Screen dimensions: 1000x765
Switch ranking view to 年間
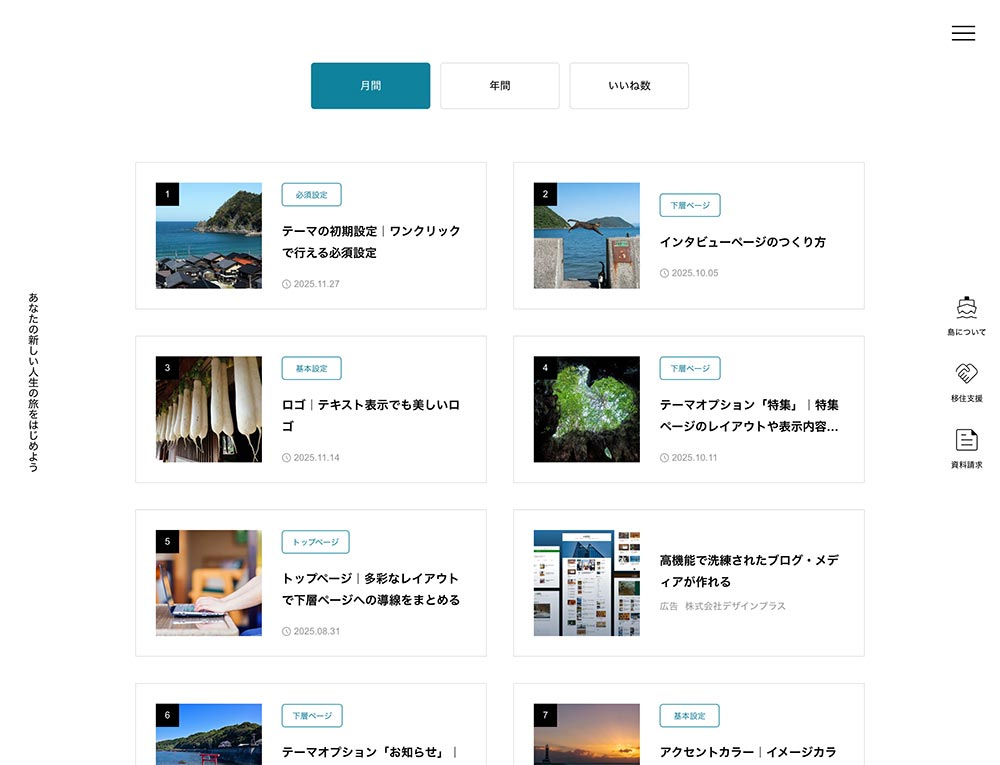pyautogui.click(x=499, y=85)
